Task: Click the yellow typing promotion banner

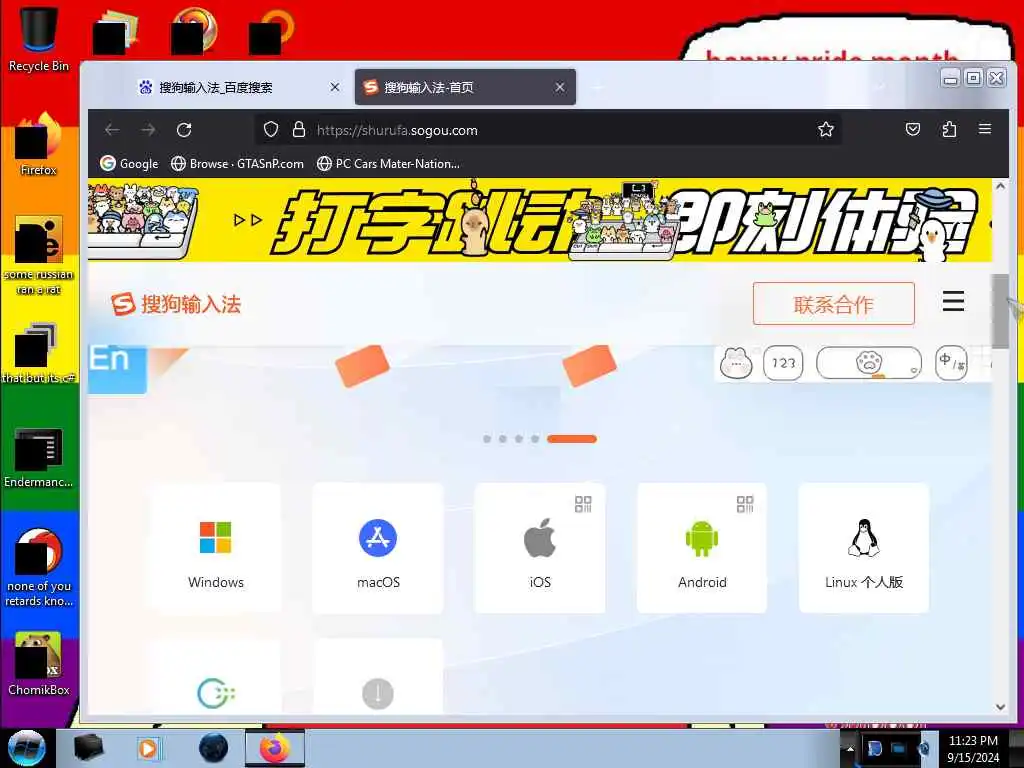Action: pyautogui.click(x=539, y=220)
